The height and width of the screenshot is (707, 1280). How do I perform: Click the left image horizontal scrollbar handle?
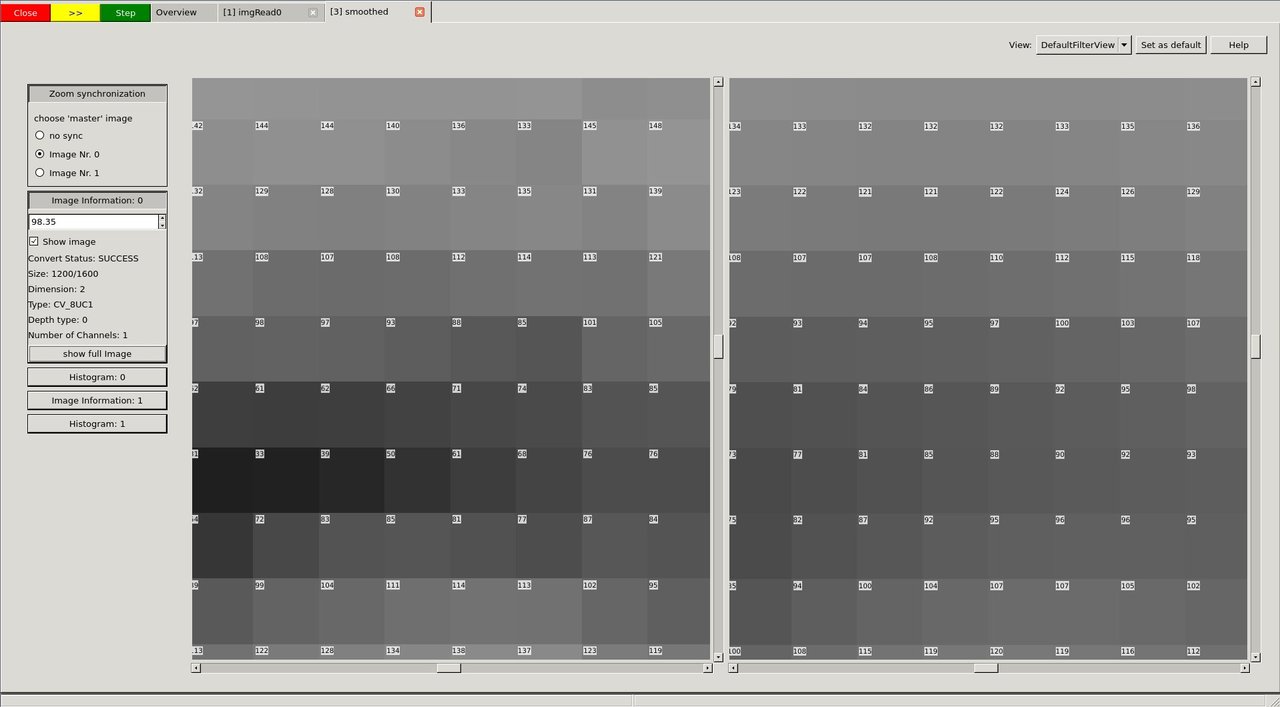[x=448, y=668]
